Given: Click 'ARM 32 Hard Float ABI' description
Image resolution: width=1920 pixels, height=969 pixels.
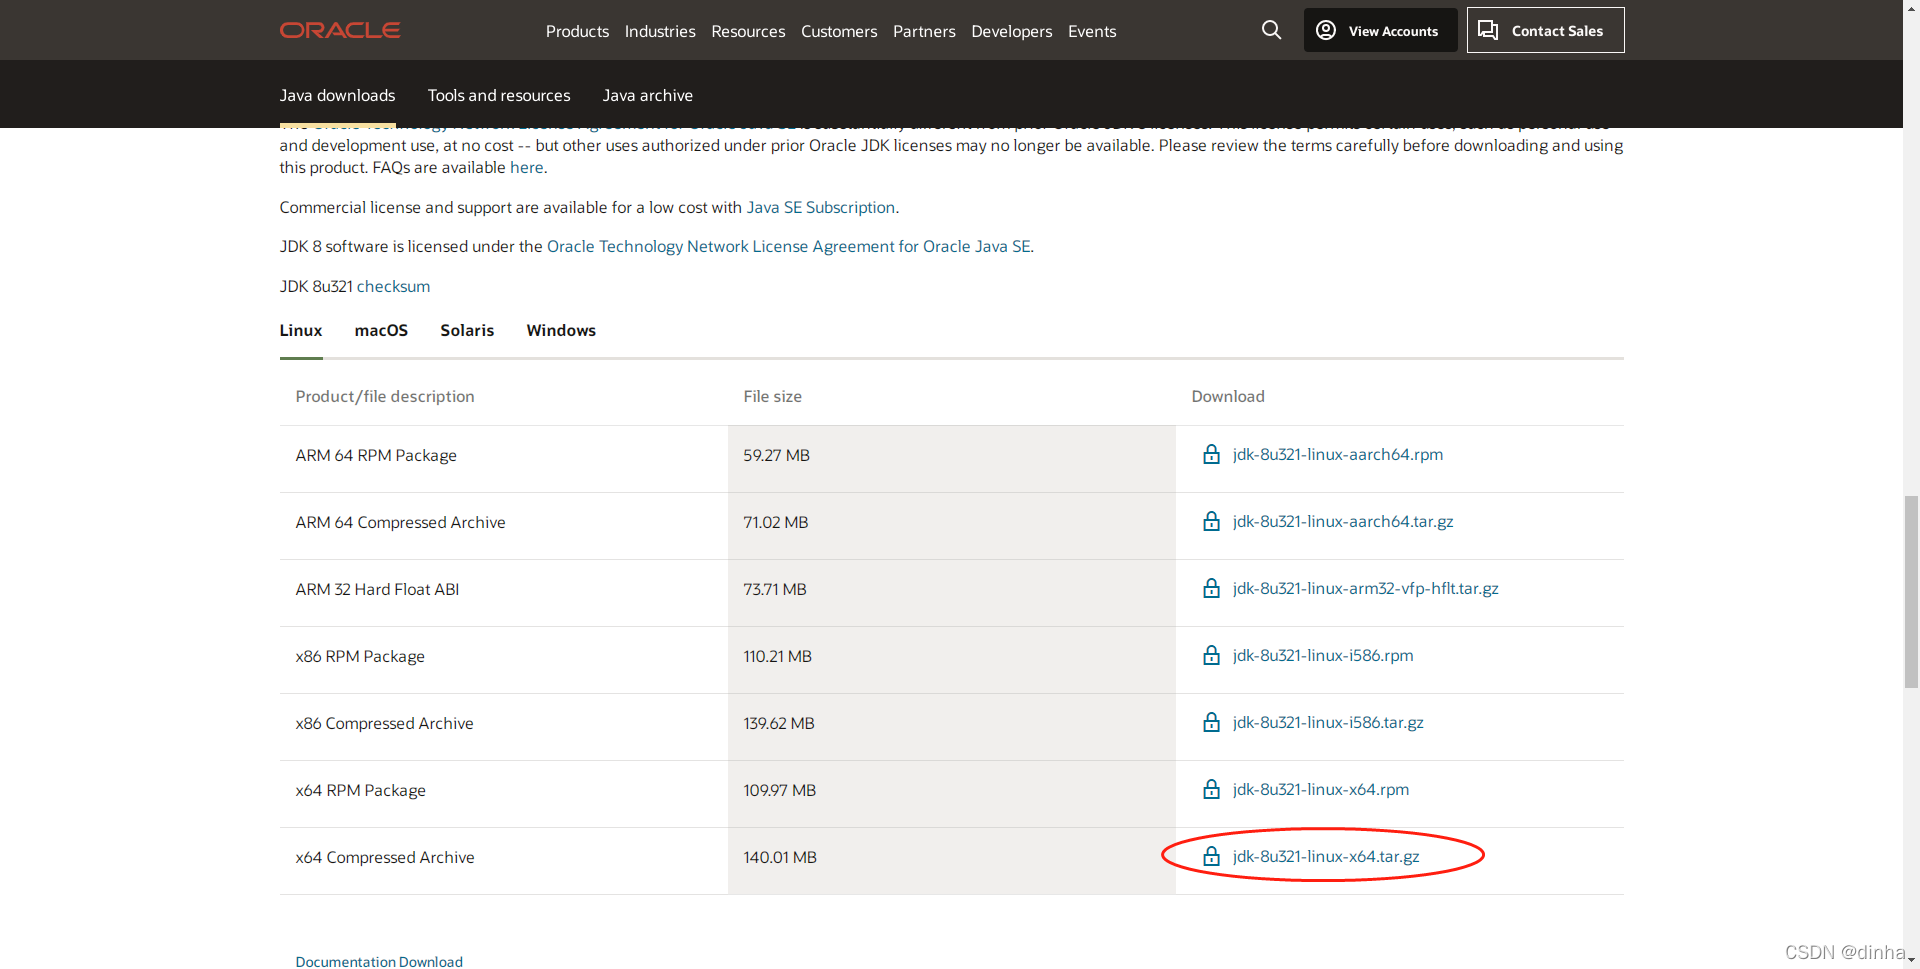Looking at the screenshot, I should (x=377, y=589).
